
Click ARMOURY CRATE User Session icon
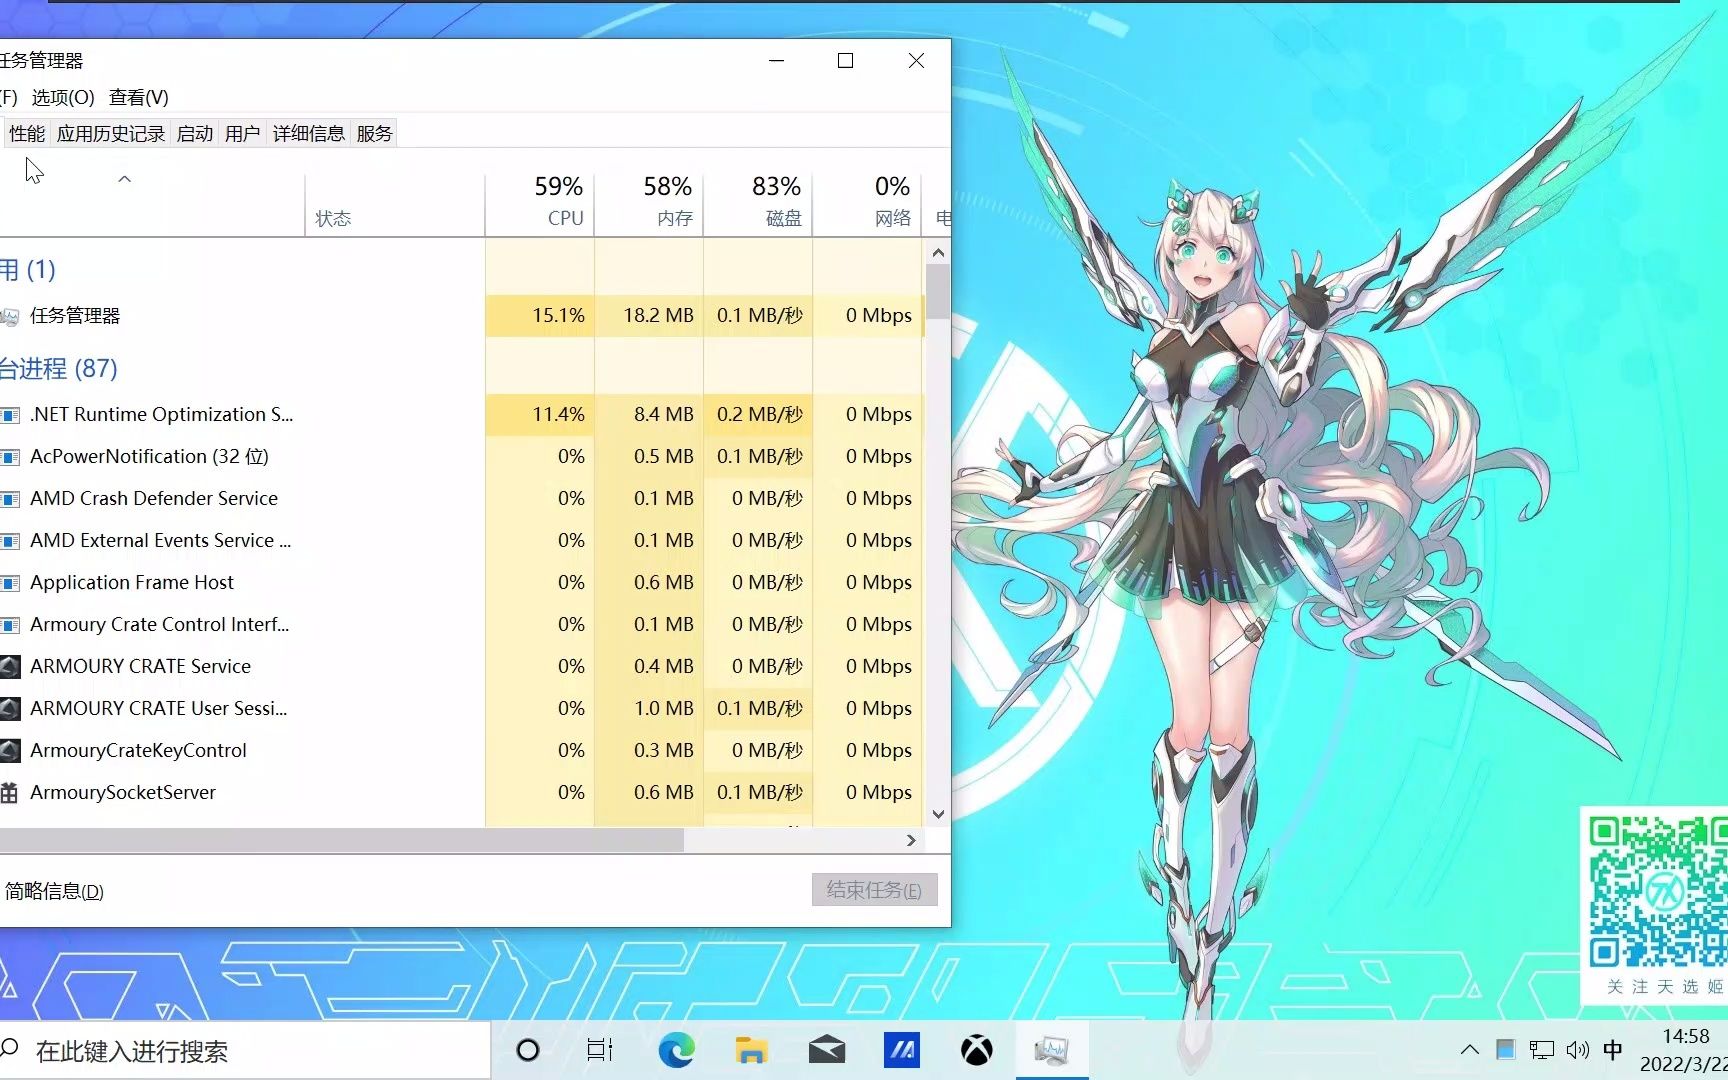coord(9,709)
